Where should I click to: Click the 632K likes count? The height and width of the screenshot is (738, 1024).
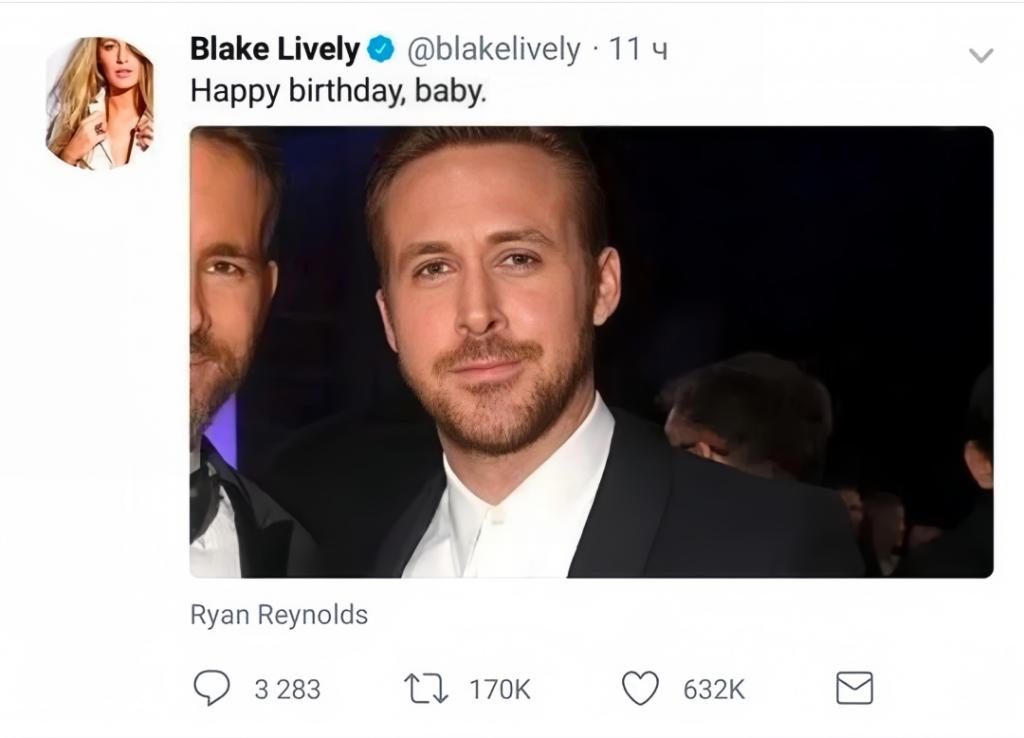(x=714, y=689)
